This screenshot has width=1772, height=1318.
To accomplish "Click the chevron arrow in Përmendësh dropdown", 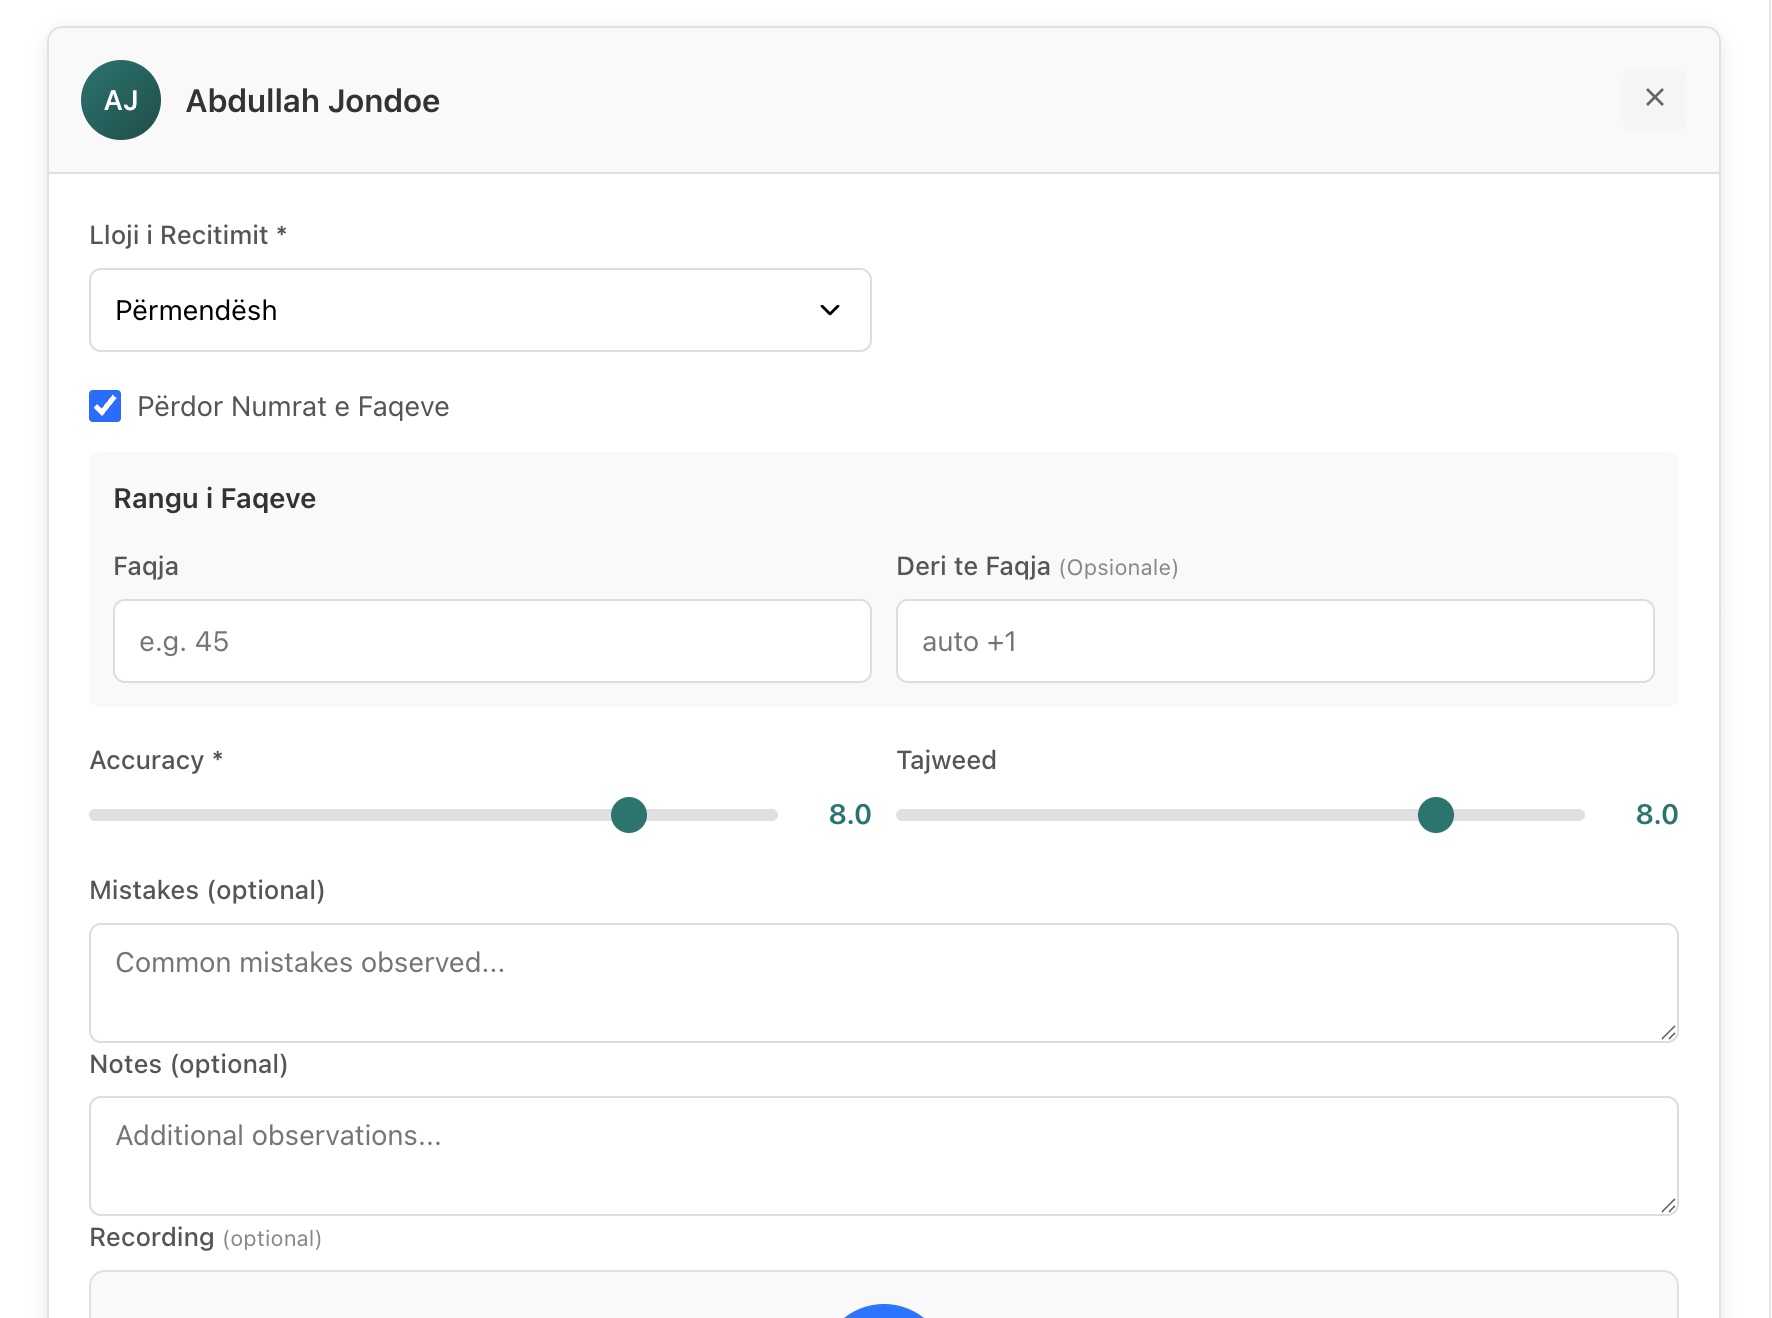I will [829, 310].
